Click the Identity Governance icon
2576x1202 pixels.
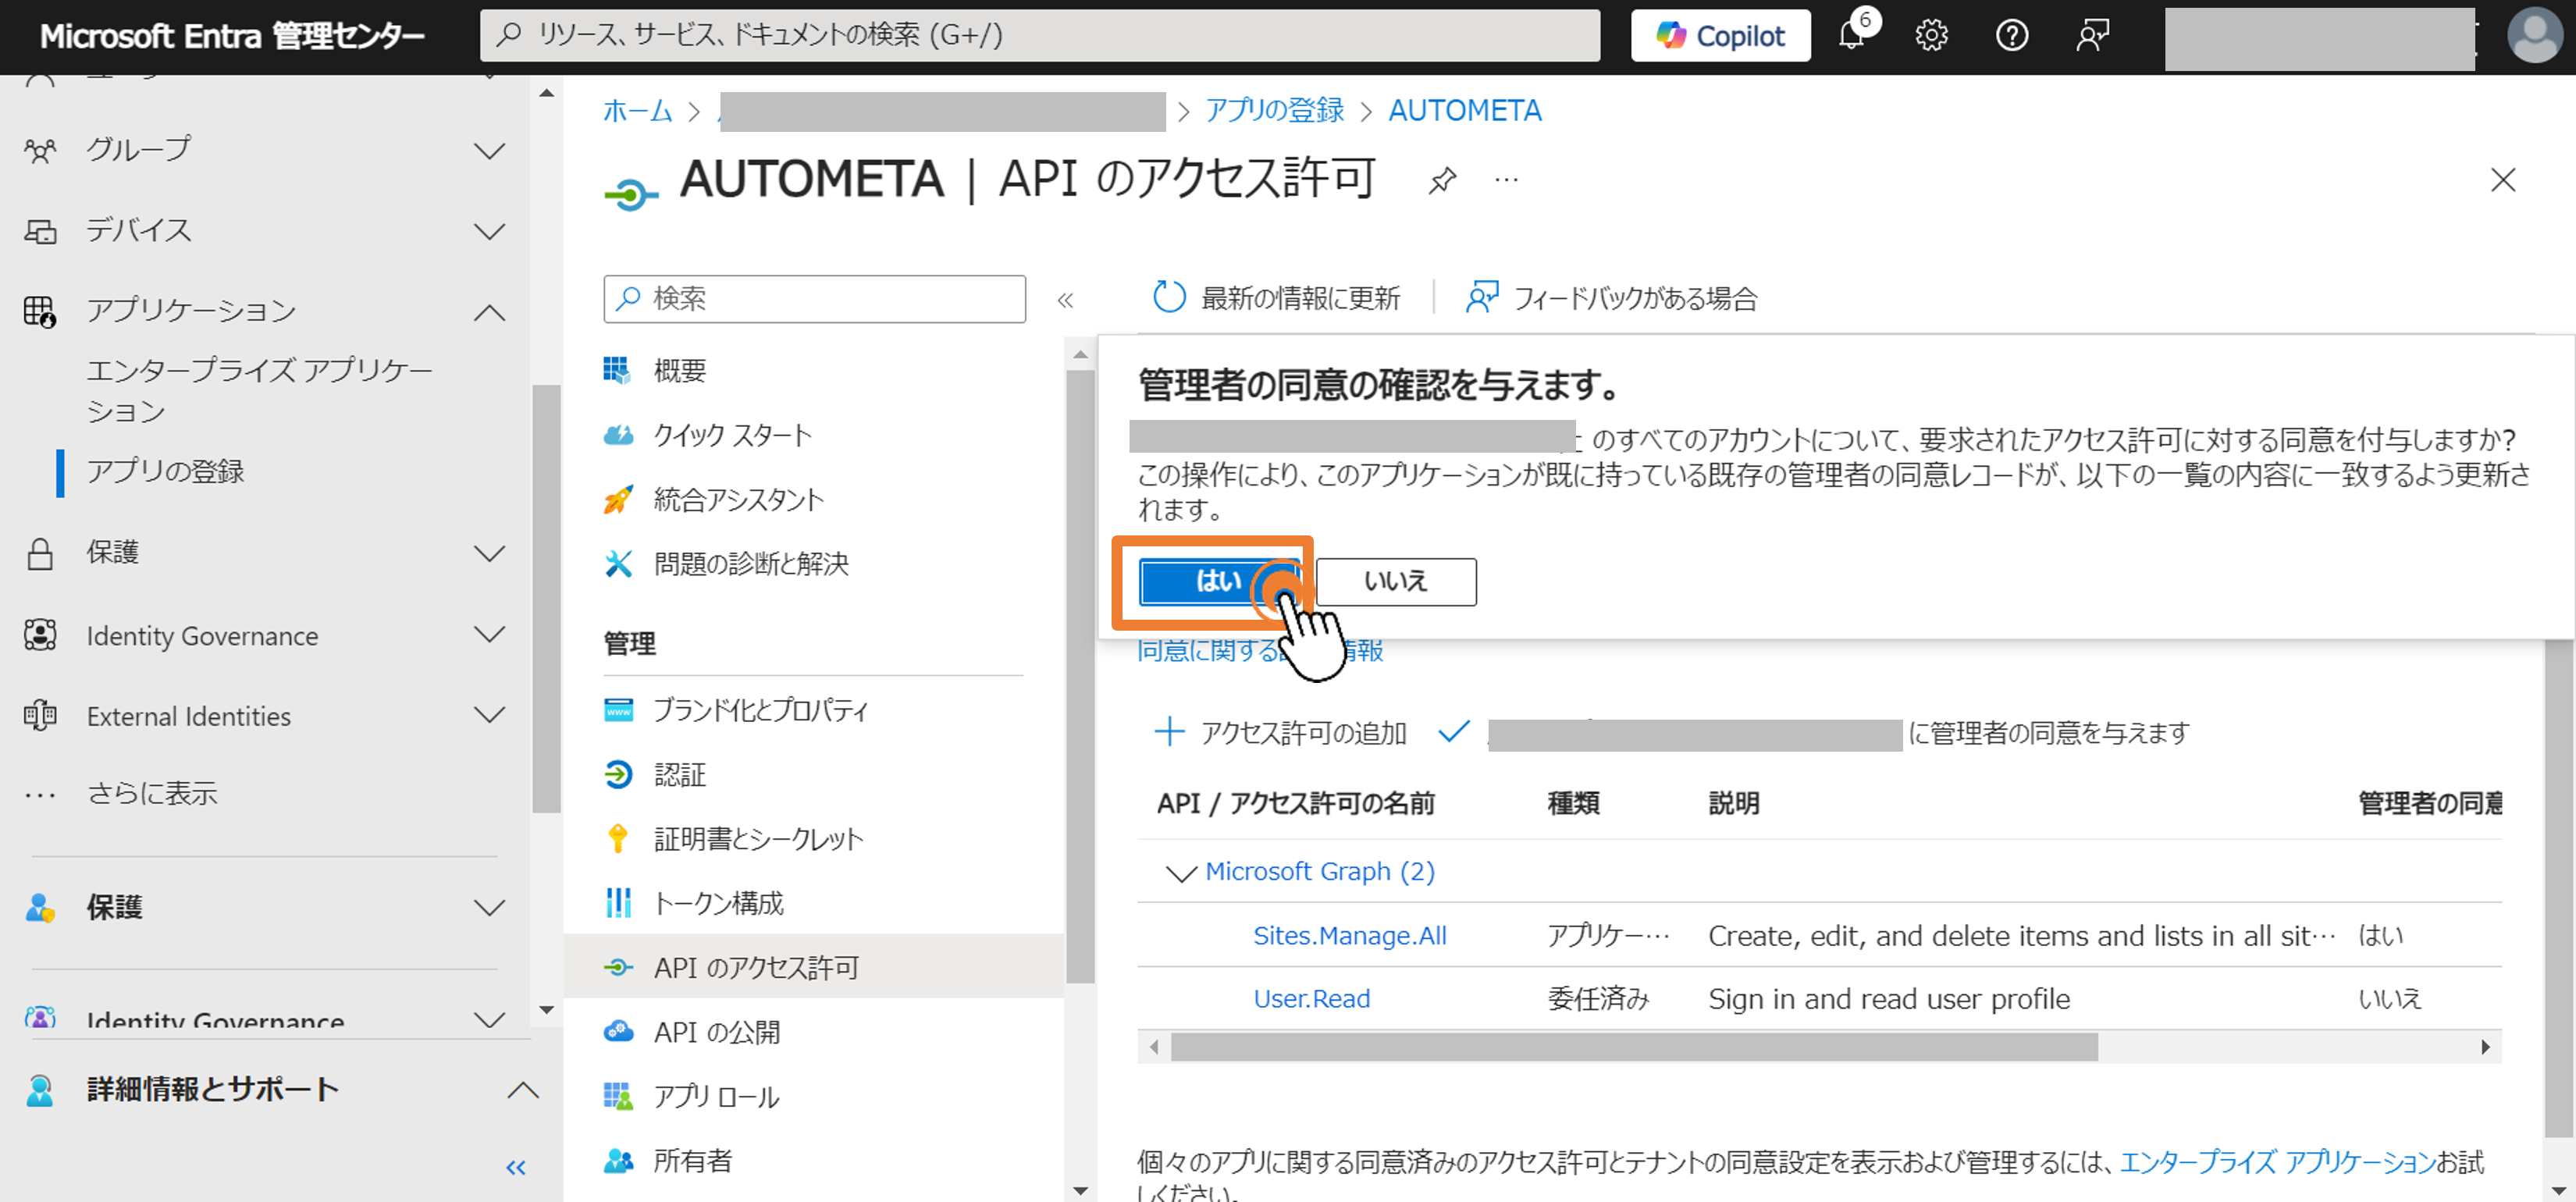pos(40,635)
